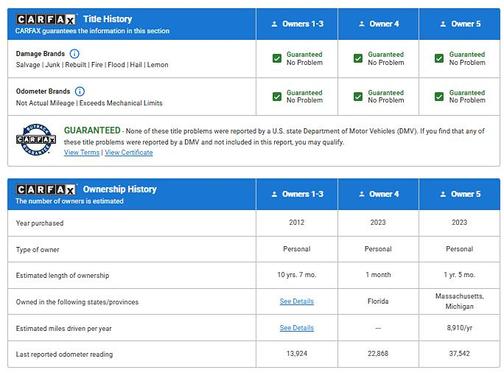504x373 pixels.
Task: Click the green GUARANTEED text
Action: pyautogui.click(x=92, y=130)
